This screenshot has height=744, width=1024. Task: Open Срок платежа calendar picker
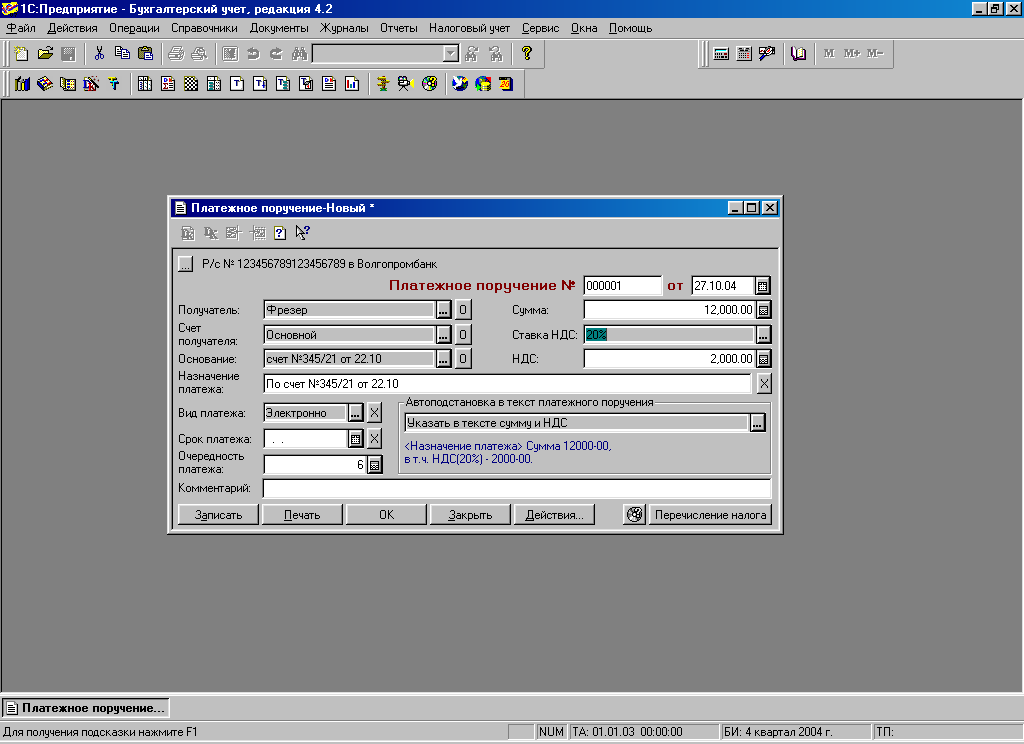(x=355, y=439)
